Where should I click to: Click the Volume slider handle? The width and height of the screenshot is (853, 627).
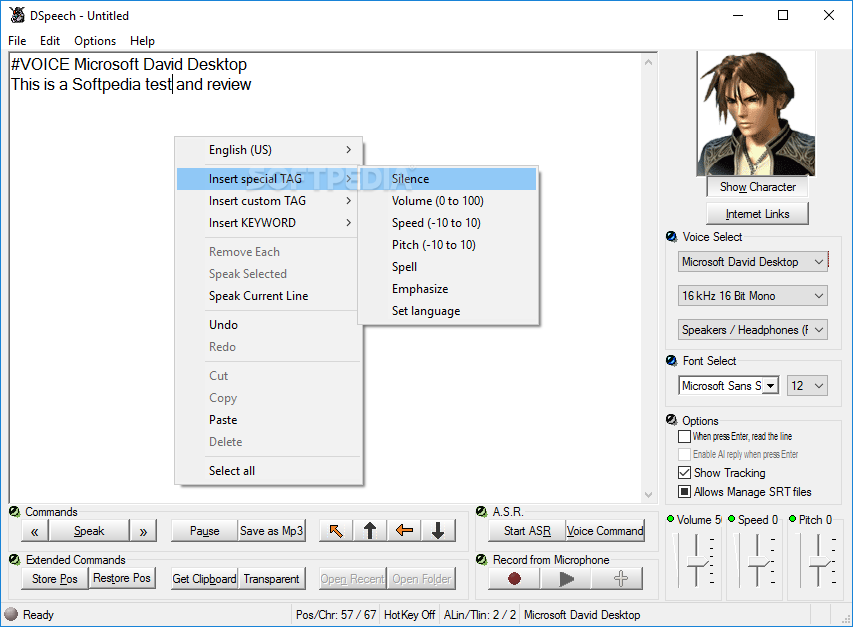pos(696,563)
